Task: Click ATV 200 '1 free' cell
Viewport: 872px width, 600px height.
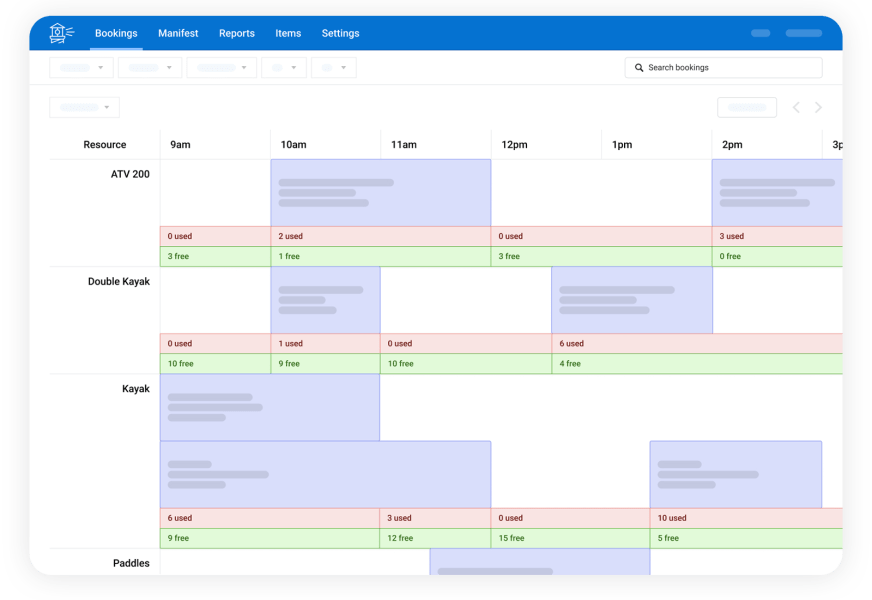Action: pyautogui.click(x=381, y=256)
